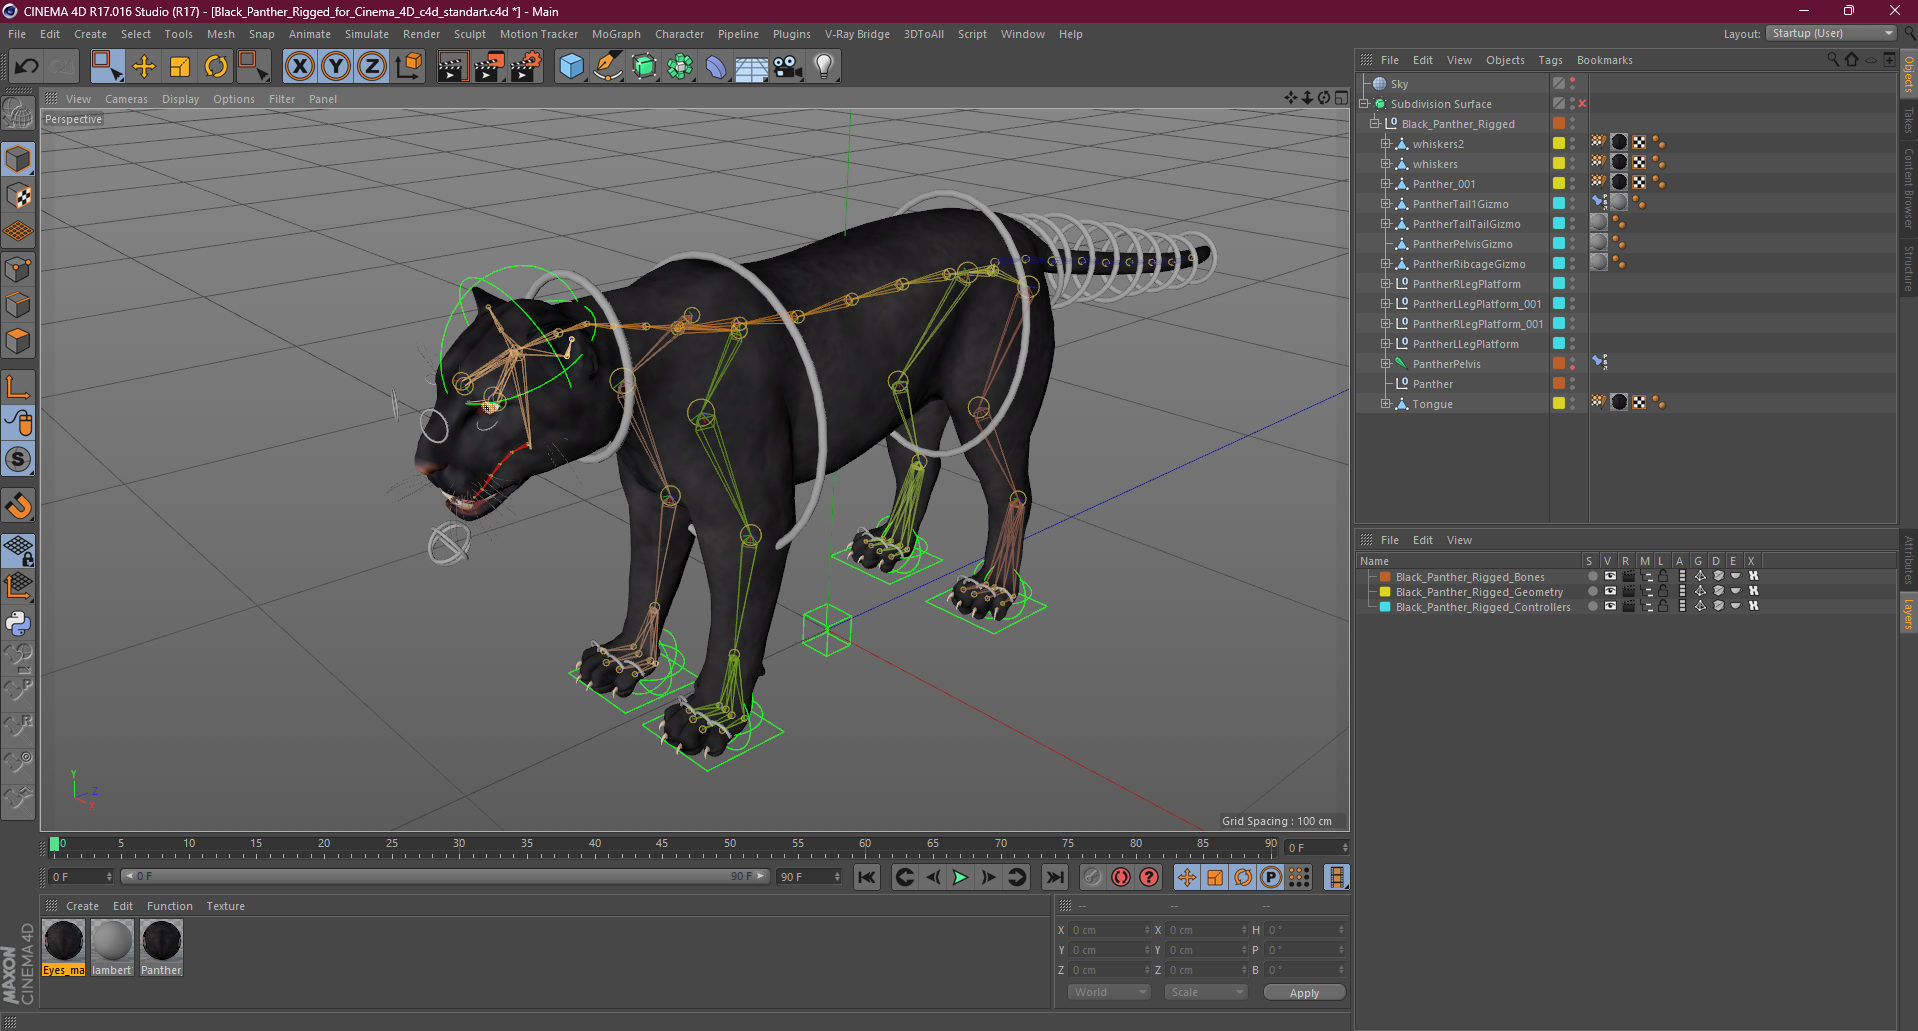Toggle view for Black_Panther_Rigged_Controllers layer

click(x=1610, y=606)
